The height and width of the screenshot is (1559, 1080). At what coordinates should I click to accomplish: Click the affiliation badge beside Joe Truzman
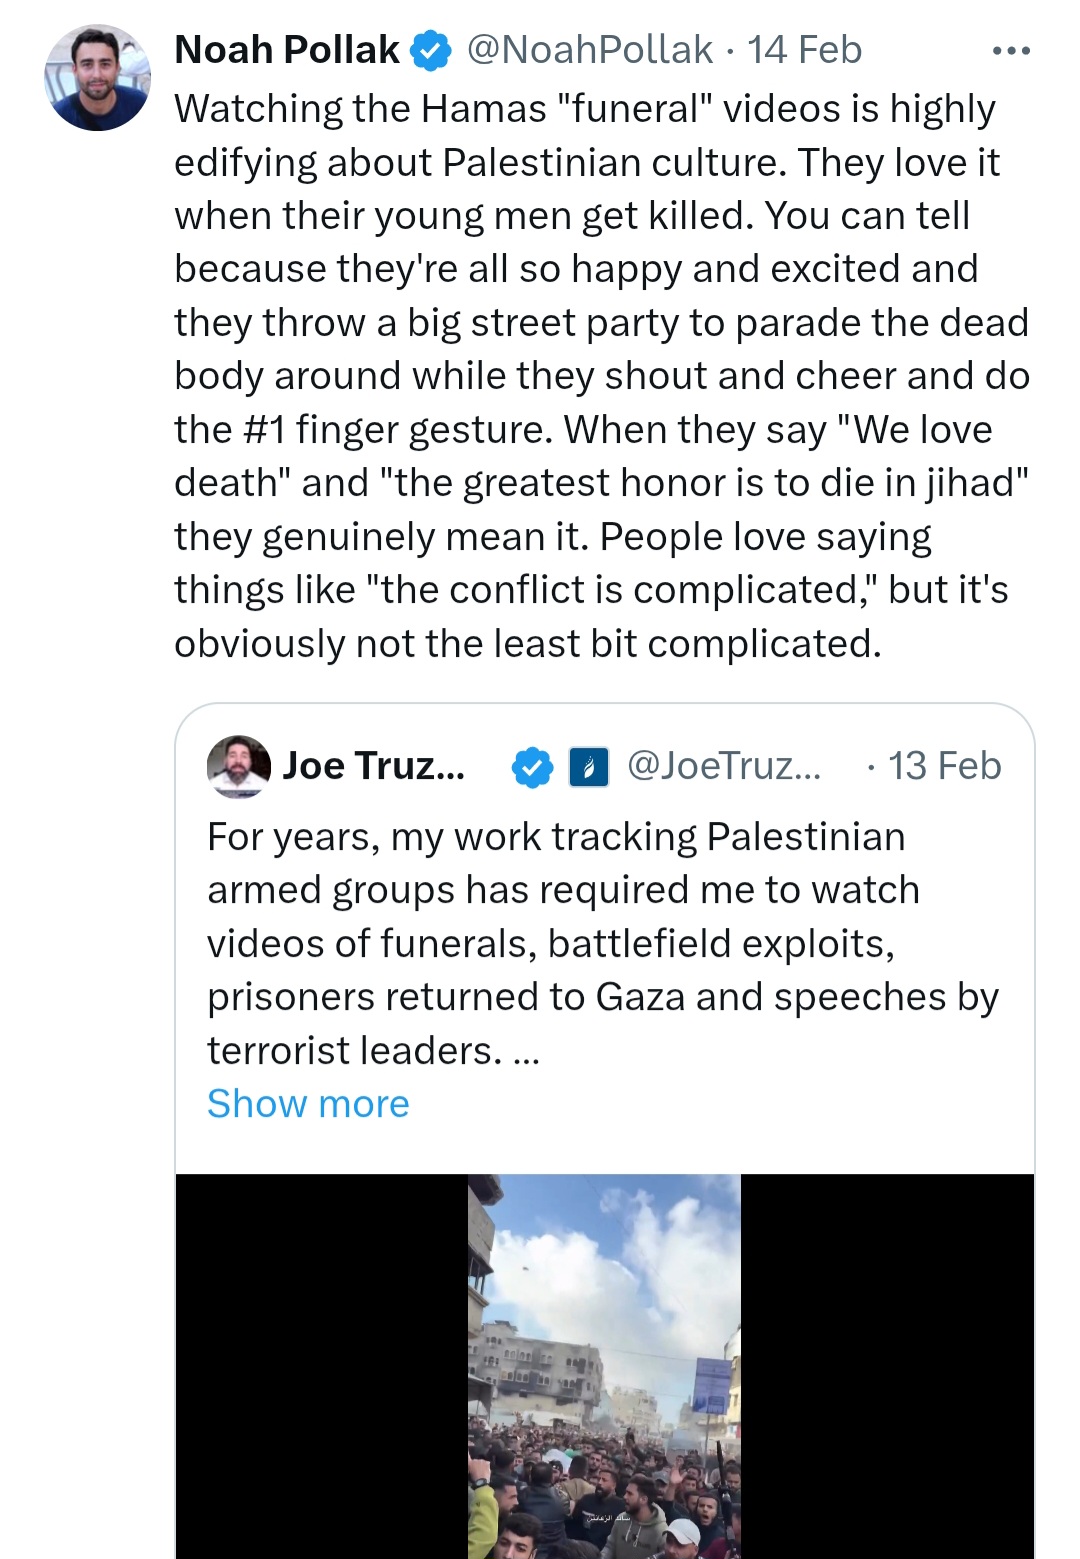589,767
